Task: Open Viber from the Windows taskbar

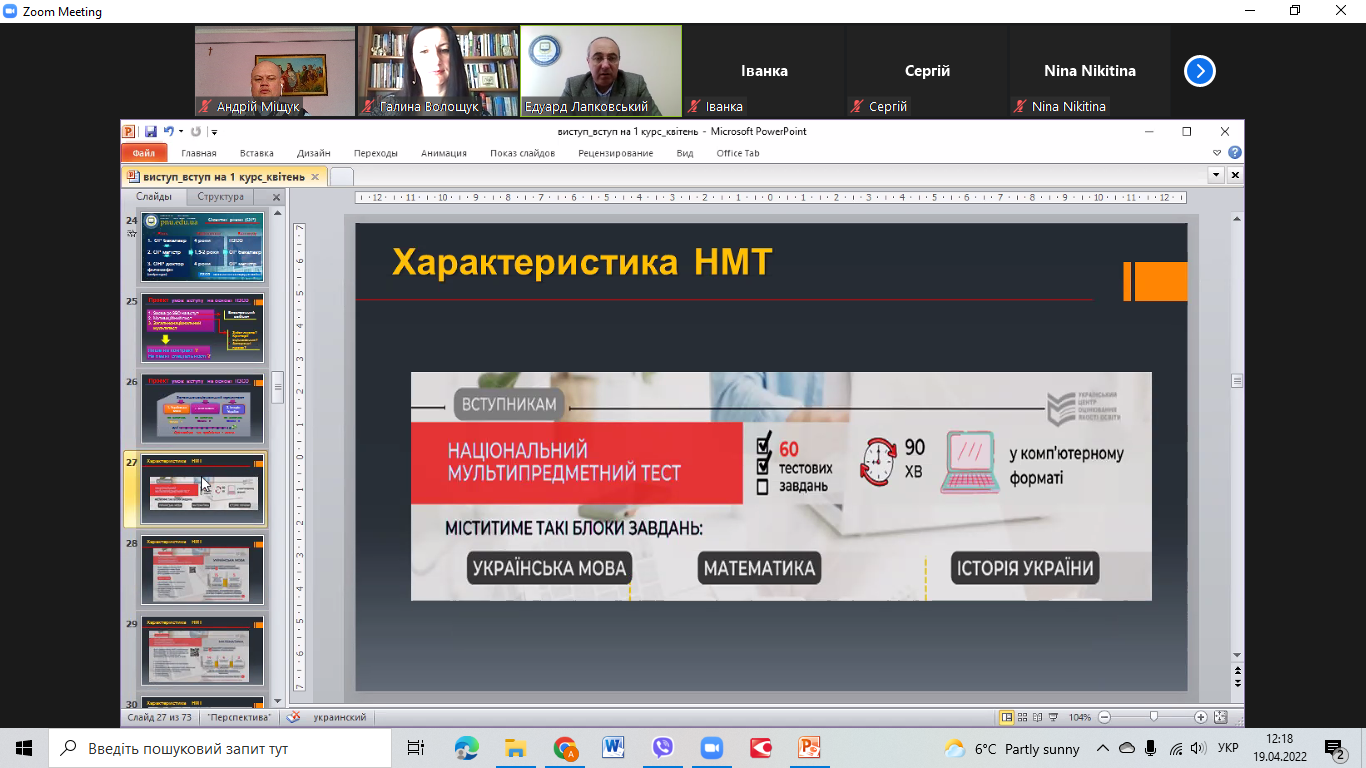Action: coord(663,748)
